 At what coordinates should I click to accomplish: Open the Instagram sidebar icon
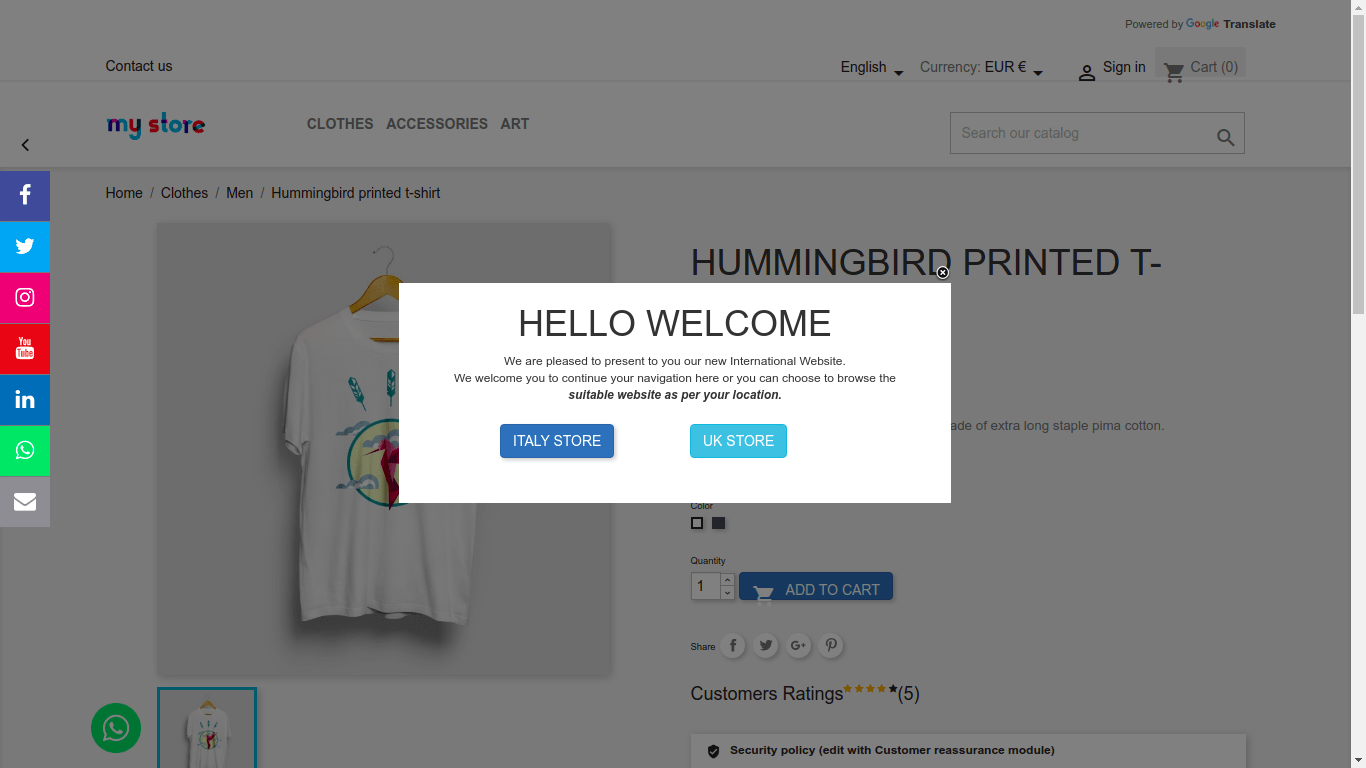[x=25, y=297]
